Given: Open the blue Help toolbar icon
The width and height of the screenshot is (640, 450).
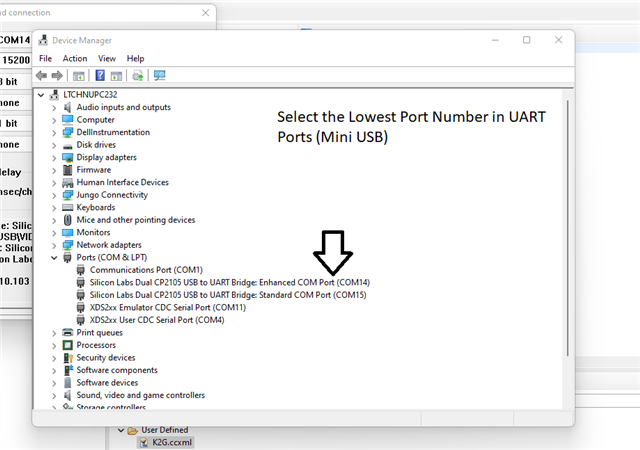Looking at the screenshot, I should 100,76.
